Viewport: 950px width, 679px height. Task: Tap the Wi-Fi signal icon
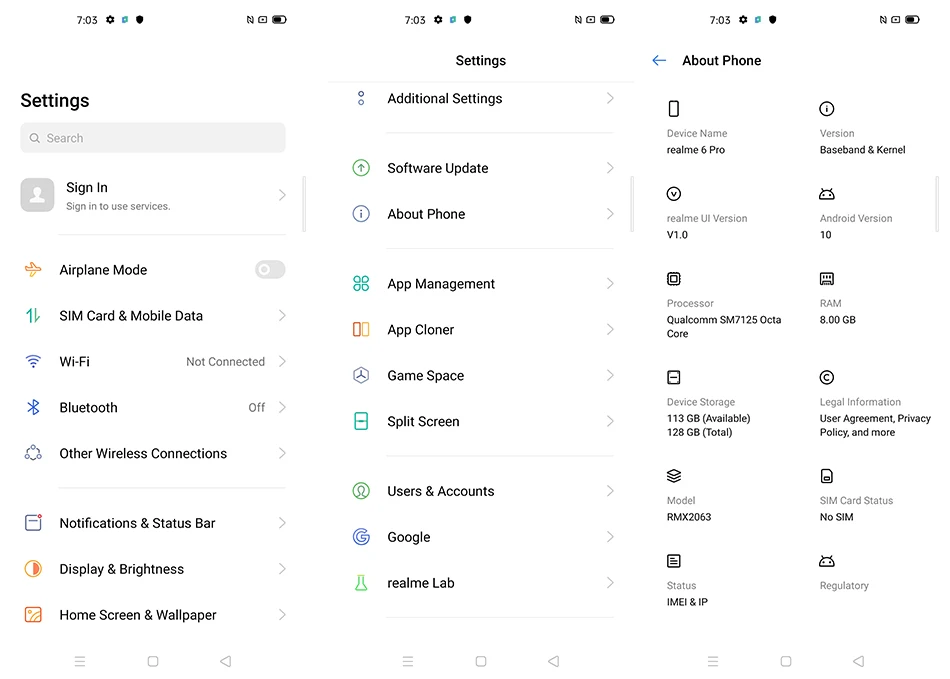coord(33,362)
